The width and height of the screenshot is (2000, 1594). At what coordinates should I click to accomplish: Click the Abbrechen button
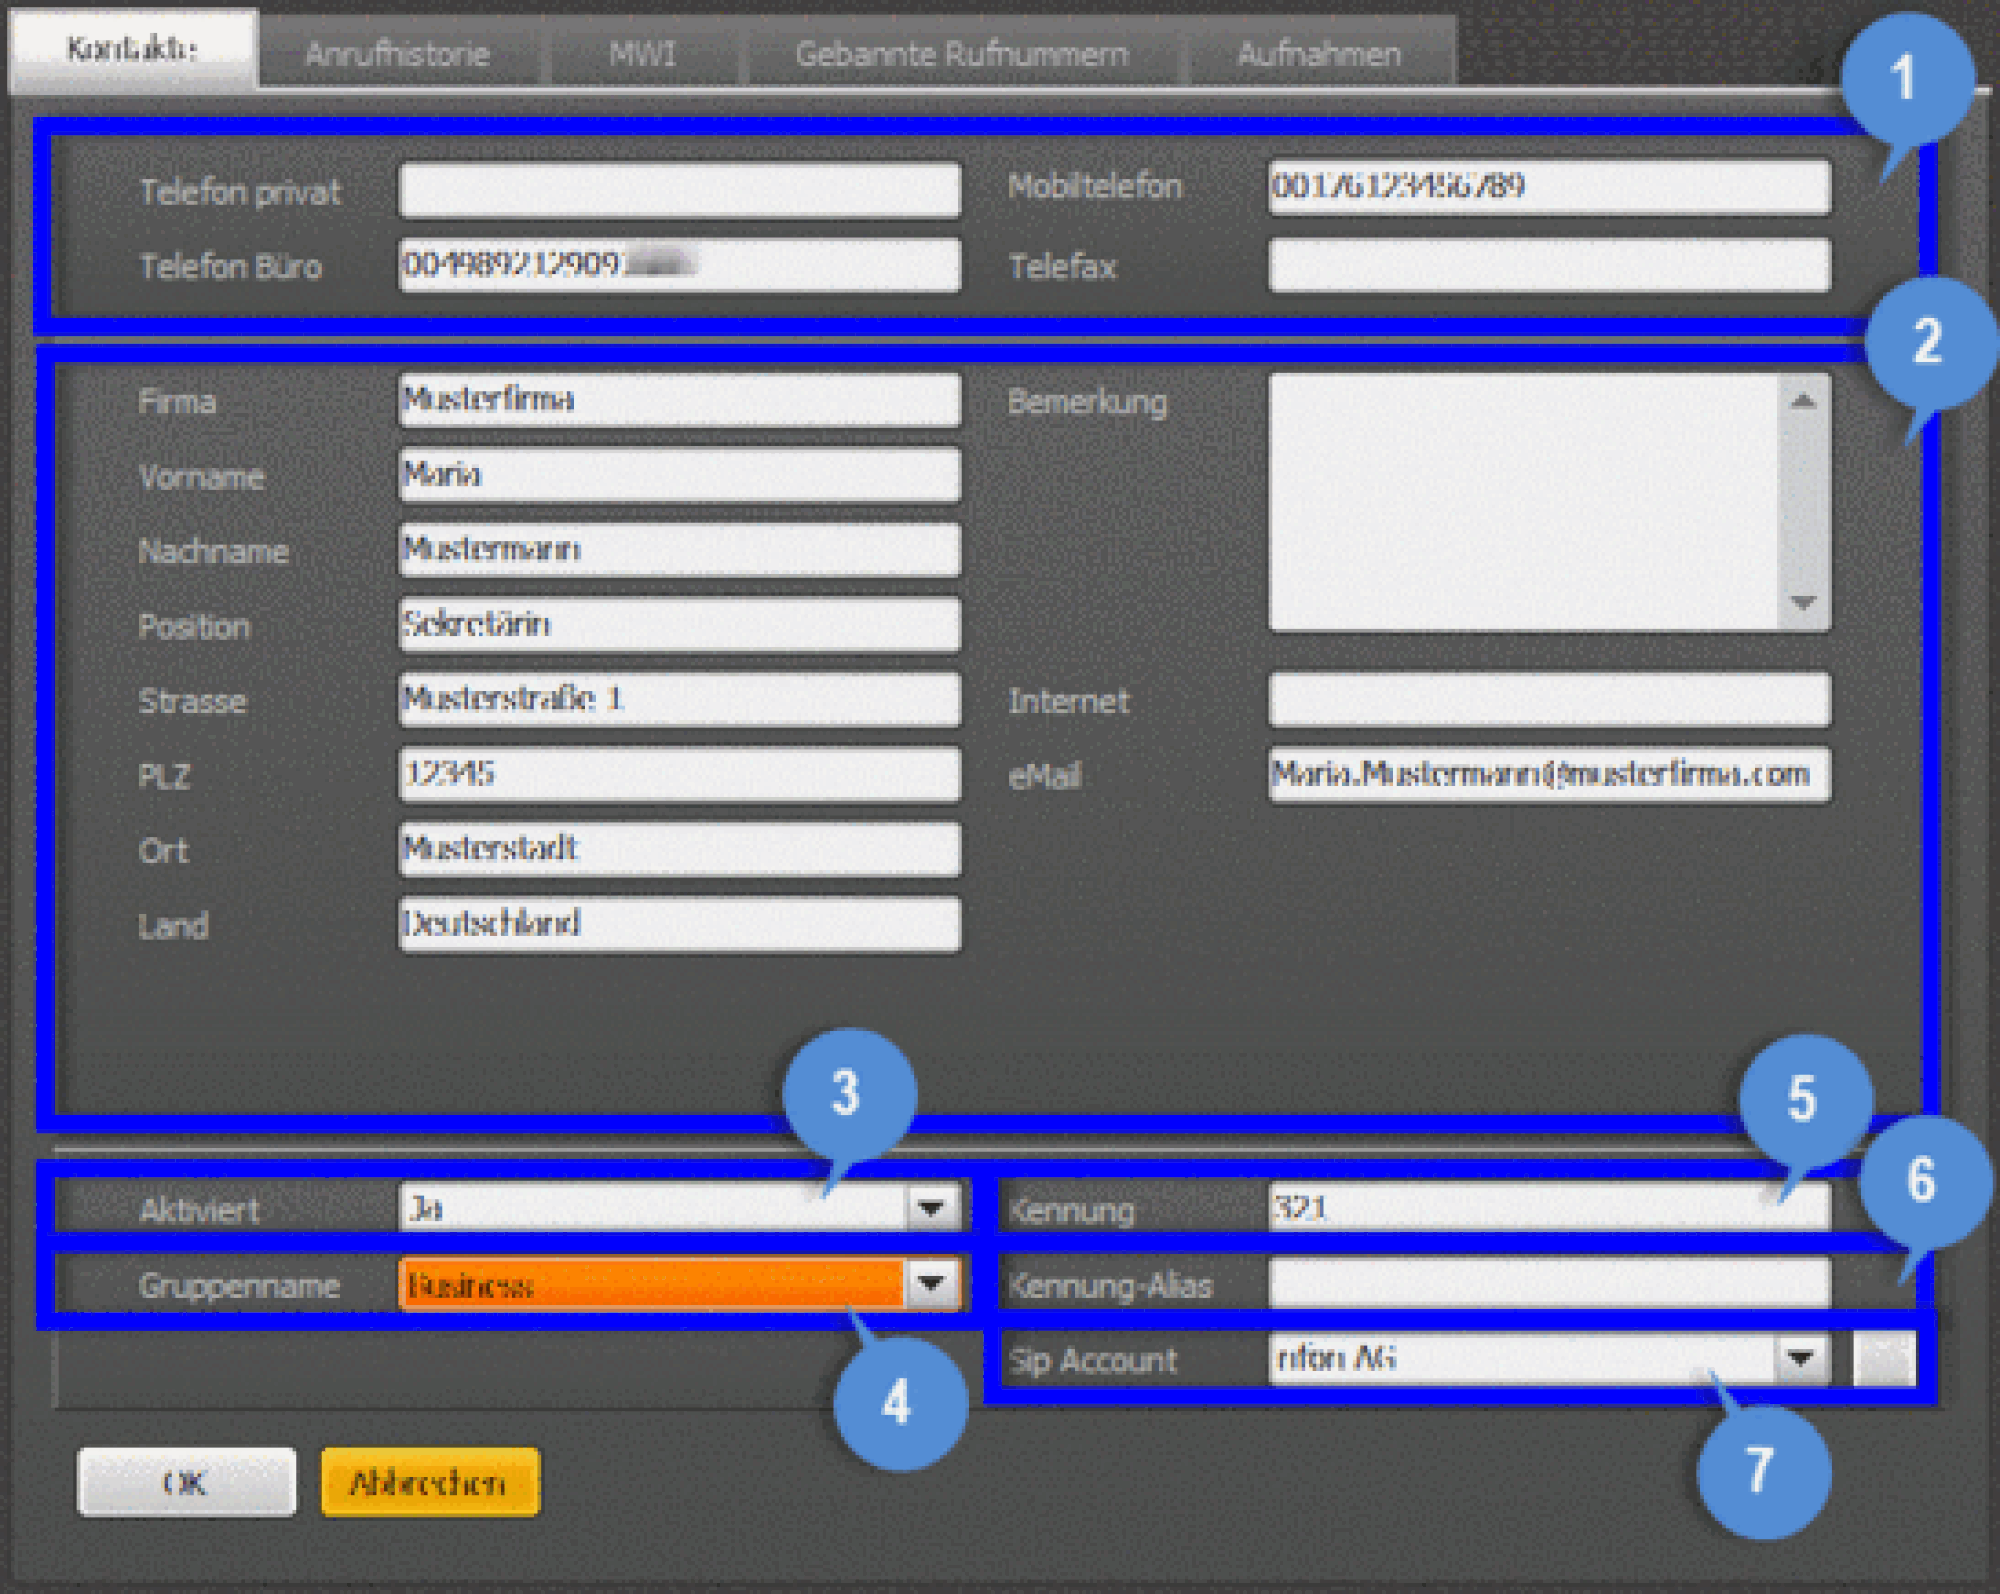point(430,1482)
